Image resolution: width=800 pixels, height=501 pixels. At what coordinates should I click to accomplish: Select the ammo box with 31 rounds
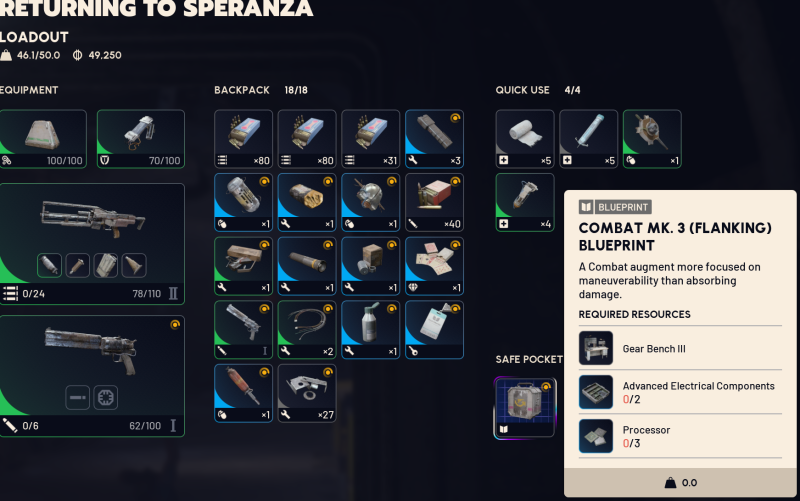(x=370, y=139)
